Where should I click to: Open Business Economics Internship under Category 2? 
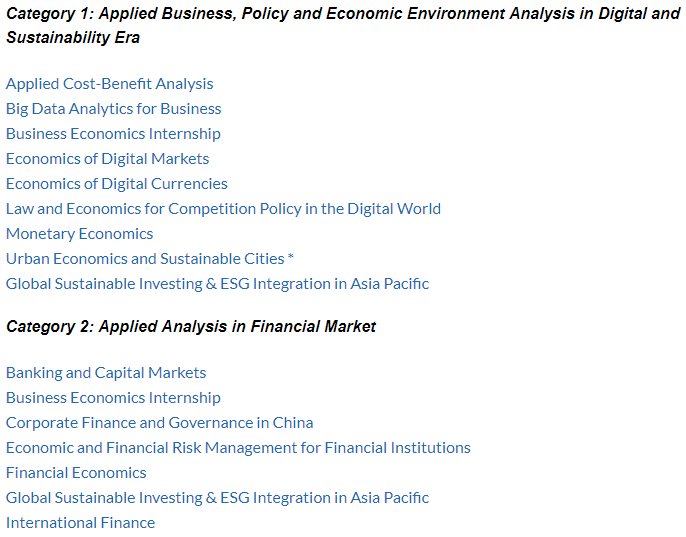[113, 397]
